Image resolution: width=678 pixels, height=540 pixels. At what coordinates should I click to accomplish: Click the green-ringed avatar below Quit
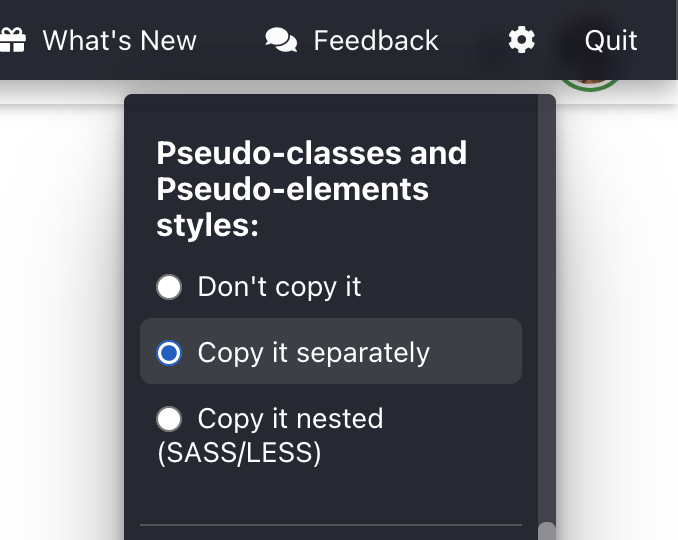point(590,84)
